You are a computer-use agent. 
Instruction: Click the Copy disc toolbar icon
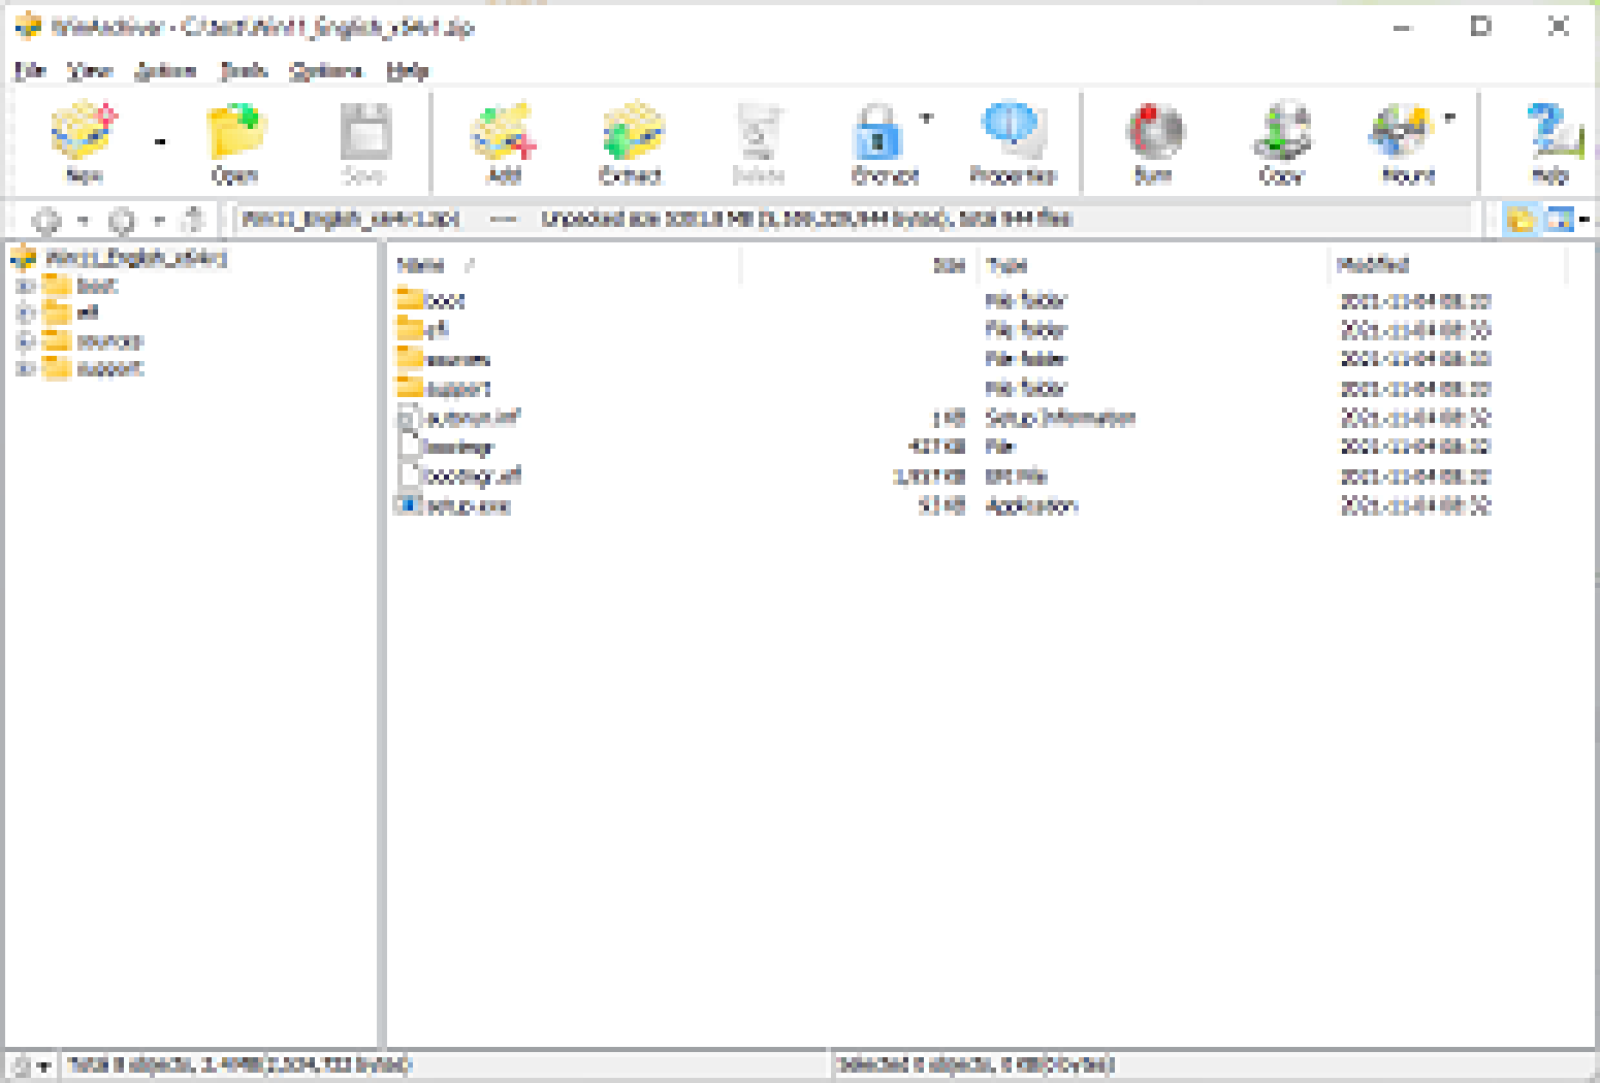[1281, 133]
